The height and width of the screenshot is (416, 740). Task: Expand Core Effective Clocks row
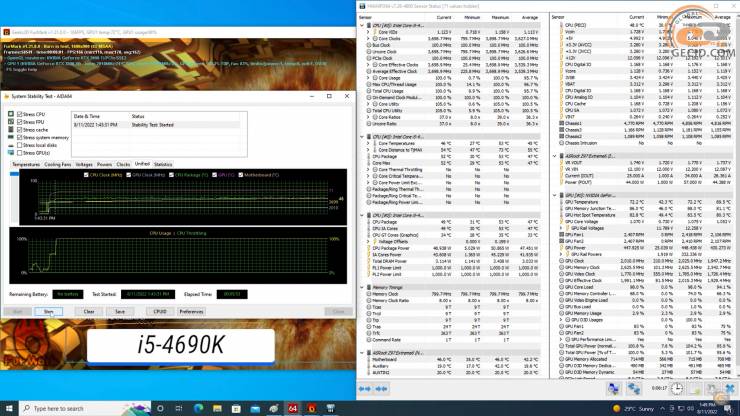click(368, 65)
